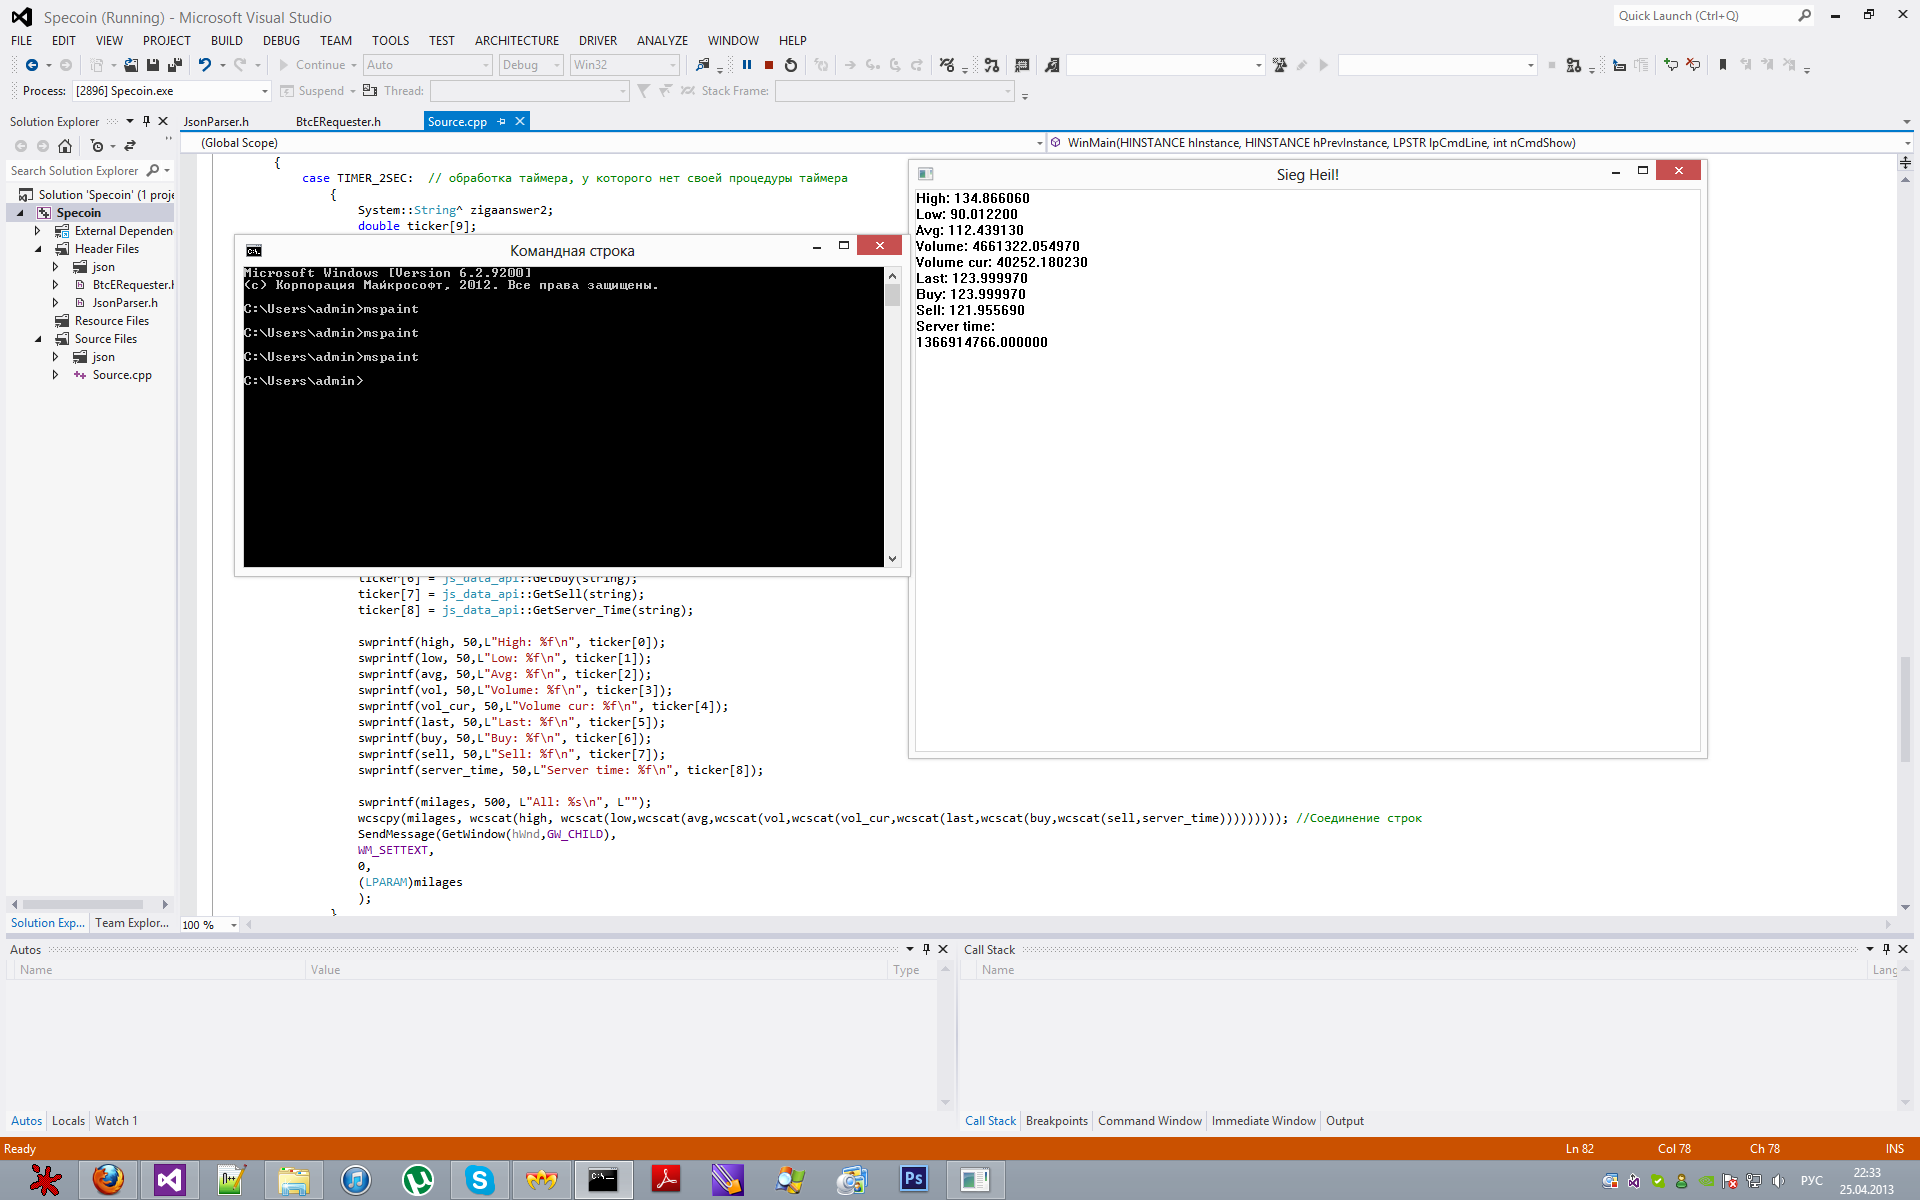Restart the debugging session icon

[x=791, y=65]
